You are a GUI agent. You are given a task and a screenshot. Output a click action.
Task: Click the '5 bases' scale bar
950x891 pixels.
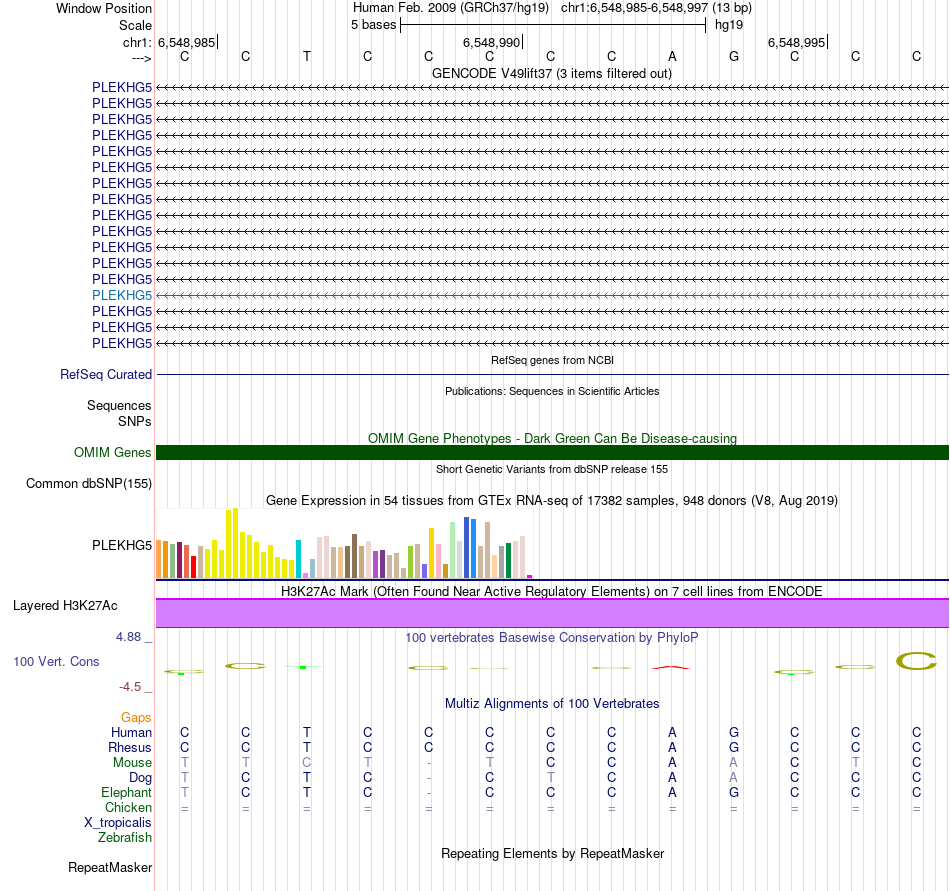553,25
